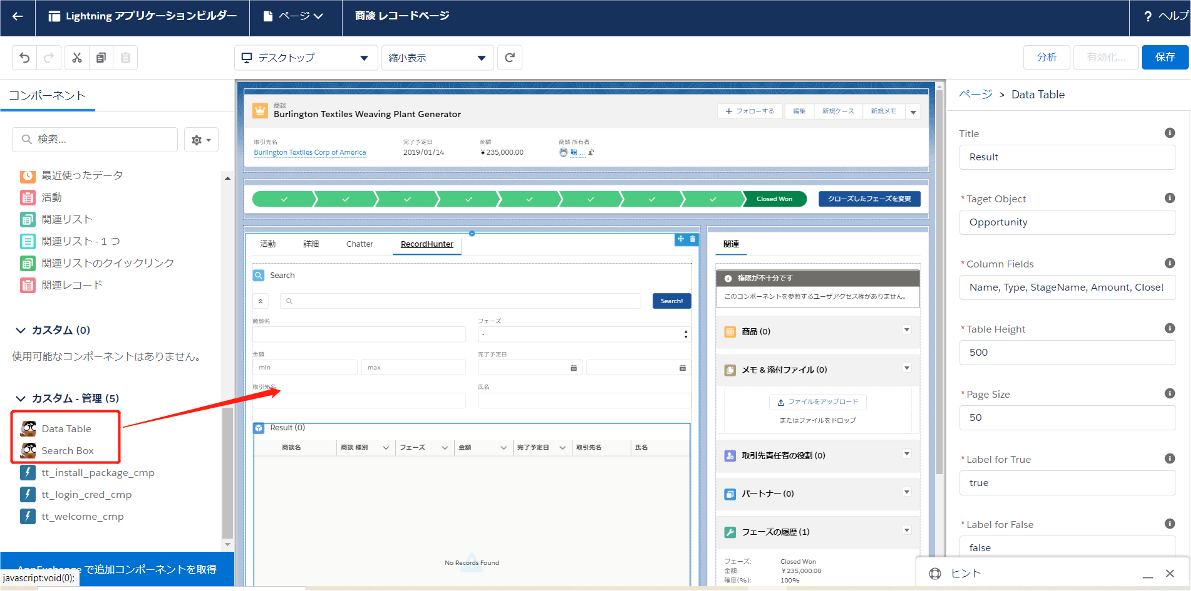Click the move handle on the selected component
This screenshot has width=1191, height=591.
tap(681, 239)
